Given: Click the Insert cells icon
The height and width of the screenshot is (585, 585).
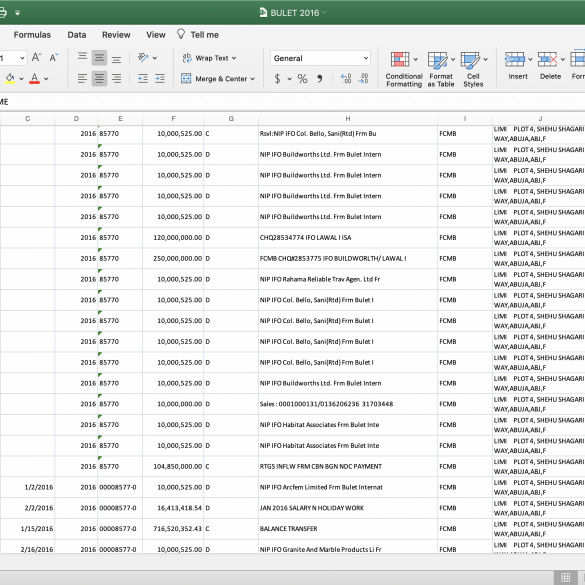Looking at the screenshot, I should [x=515, y=59].
